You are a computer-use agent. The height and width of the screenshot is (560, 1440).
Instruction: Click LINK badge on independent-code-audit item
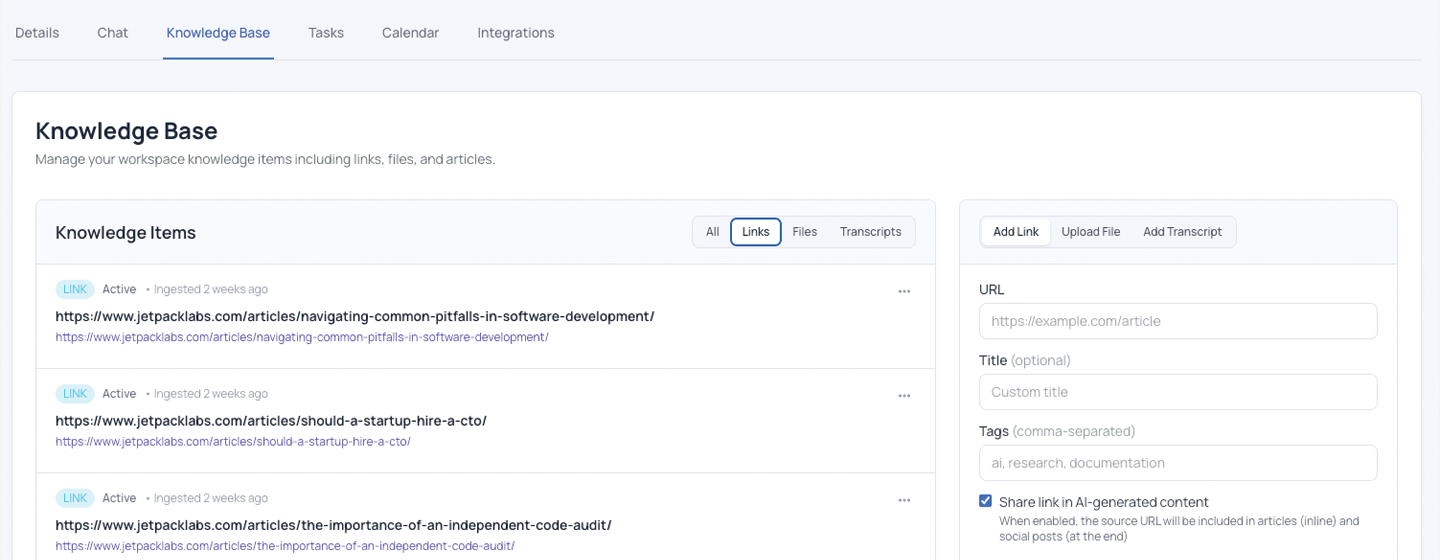pyautogui.click(x=75, y=498)
